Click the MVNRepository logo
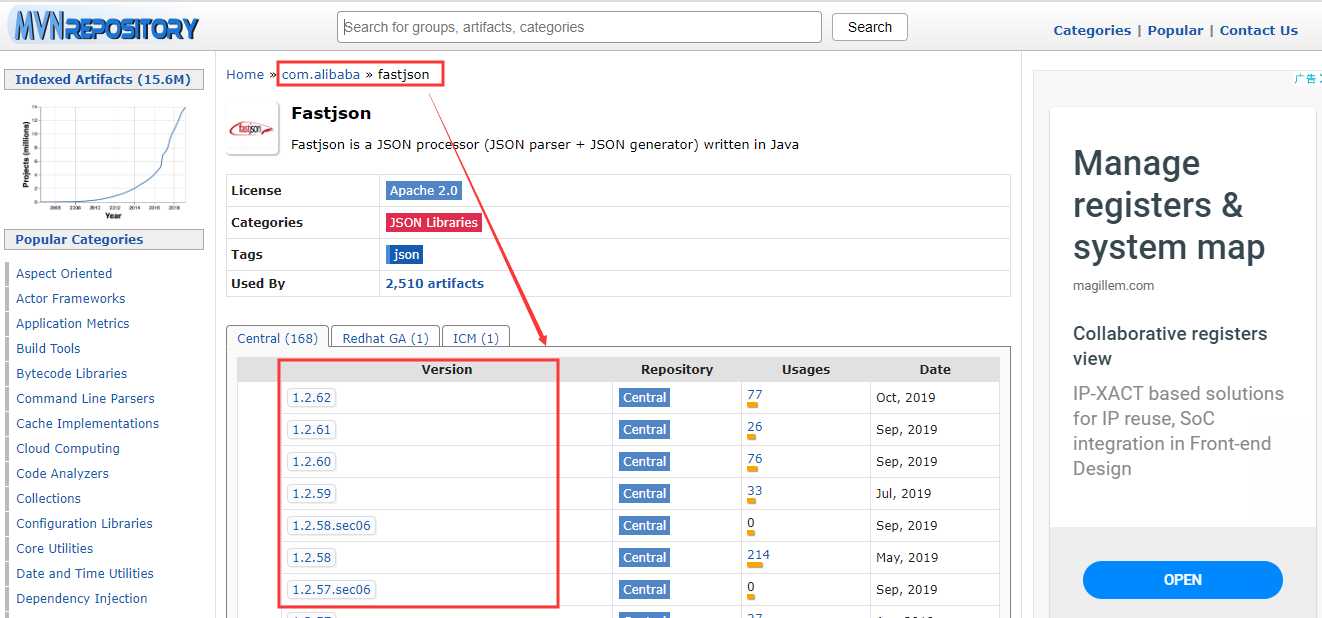This screenshot has width=1322, height=618. [x=103, y=26]
